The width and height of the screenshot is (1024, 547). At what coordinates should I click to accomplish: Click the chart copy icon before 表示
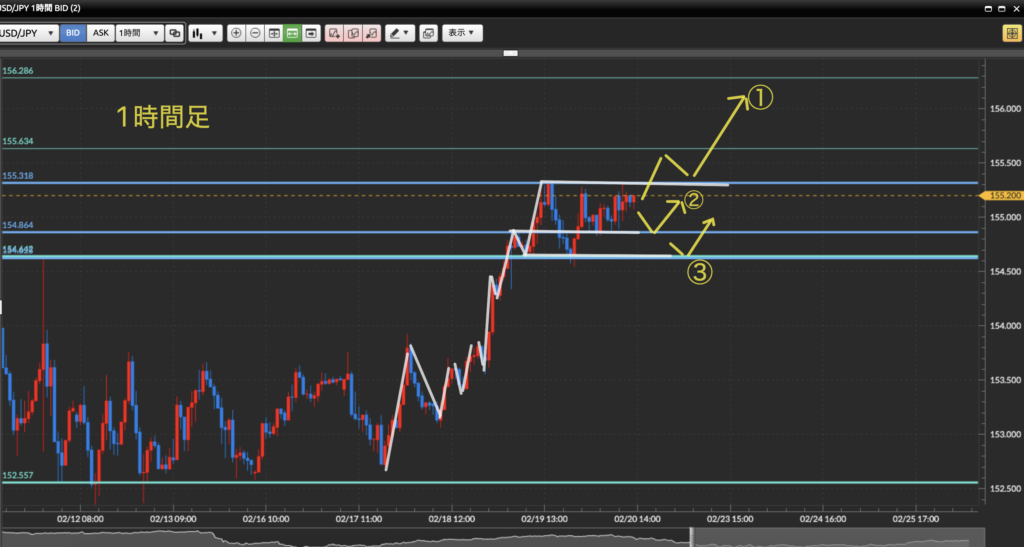429,33
